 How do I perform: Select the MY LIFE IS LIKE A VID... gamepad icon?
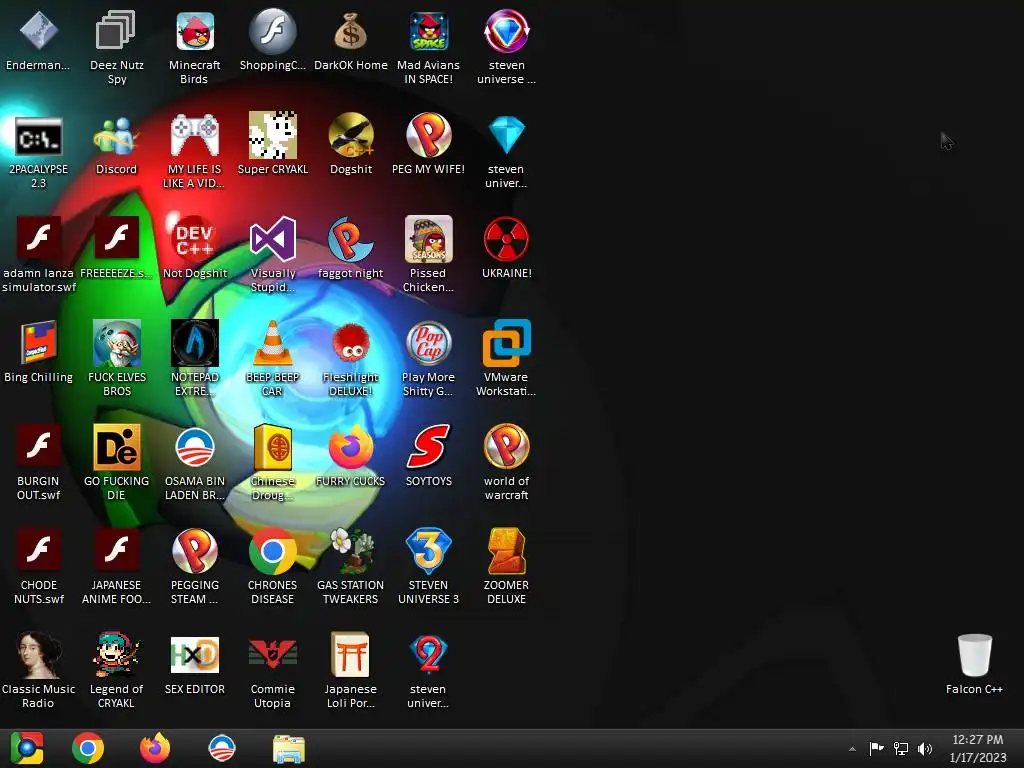click(x=195, y=136)
